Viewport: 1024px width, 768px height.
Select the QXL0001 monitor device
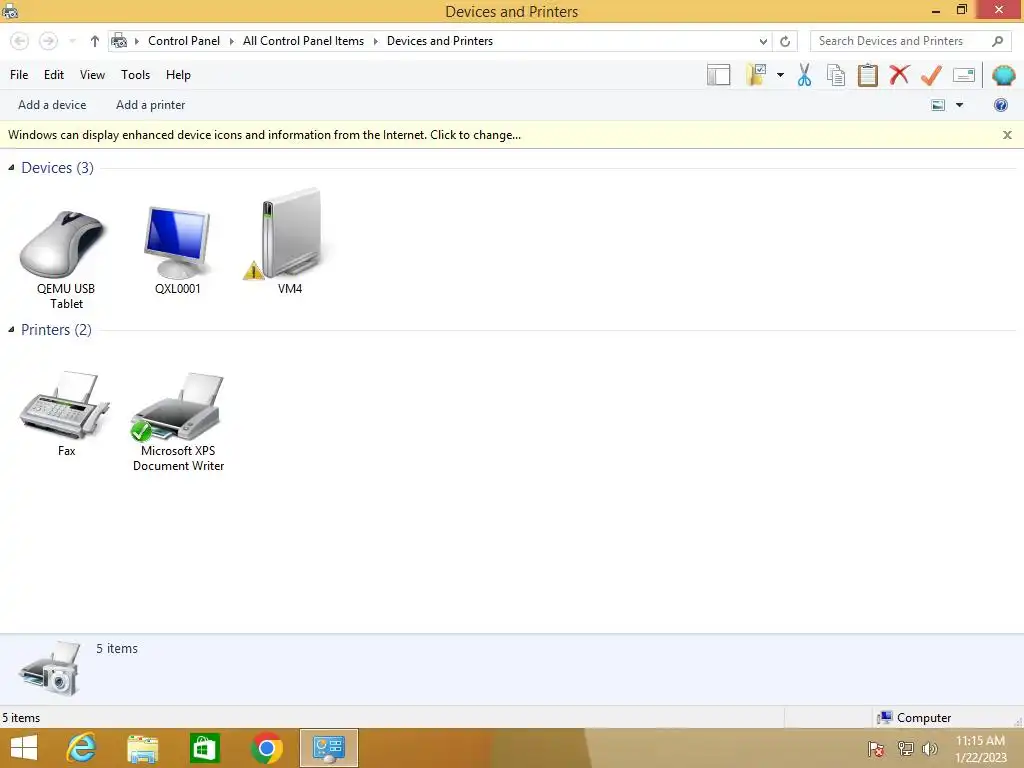point(178,251)
